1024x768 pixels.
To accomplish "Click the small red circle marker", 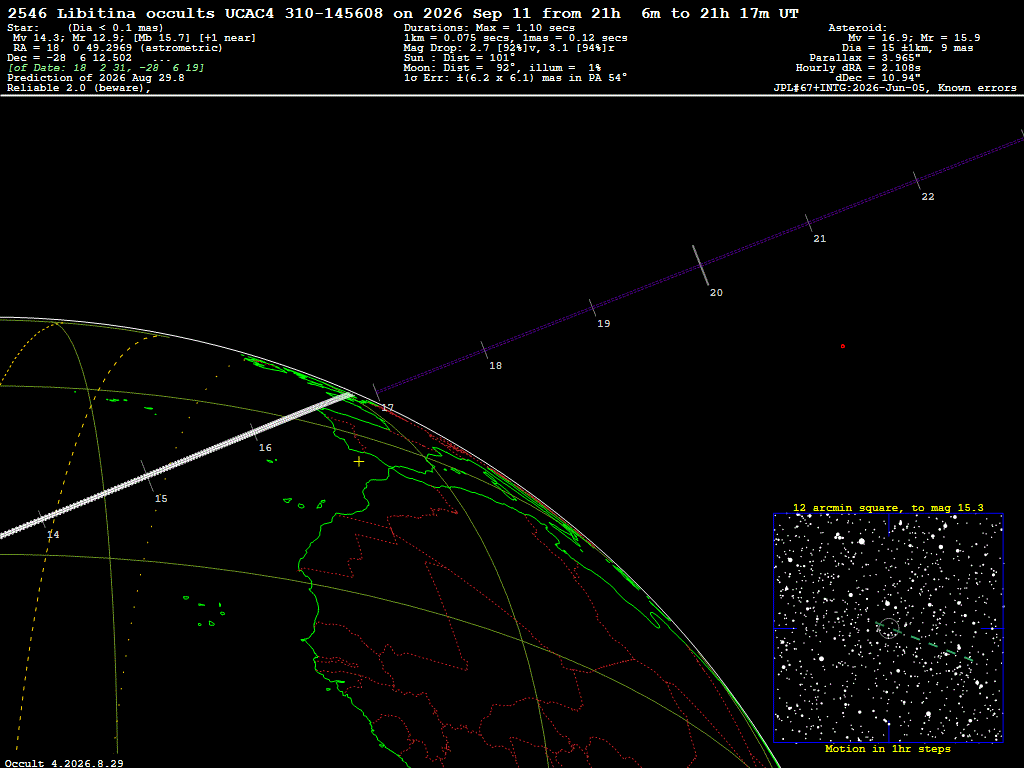I will (x=842, y=346).
